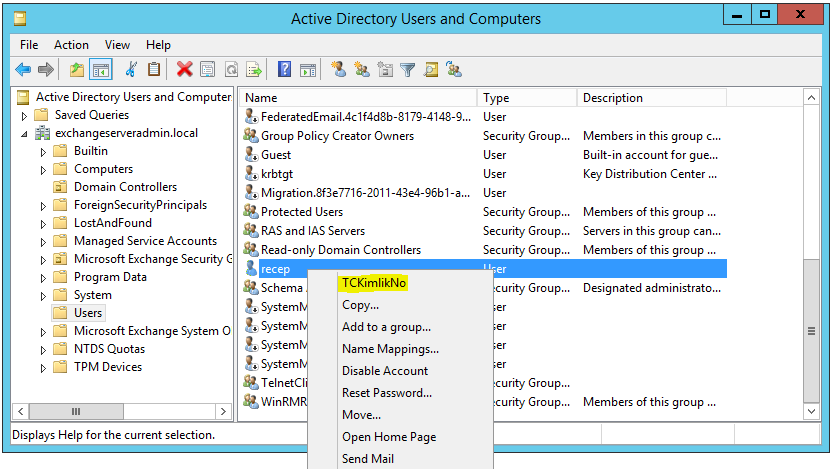Choose Send Mail in the context menu
Image resolution: width=835 pixels, height=469 pixels.
point(368,458)
